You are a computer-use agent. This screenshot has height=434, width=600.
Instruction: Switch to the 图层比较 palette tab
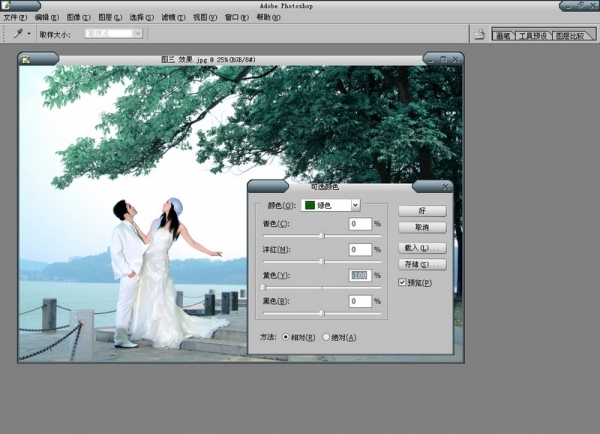pos(569,36)
